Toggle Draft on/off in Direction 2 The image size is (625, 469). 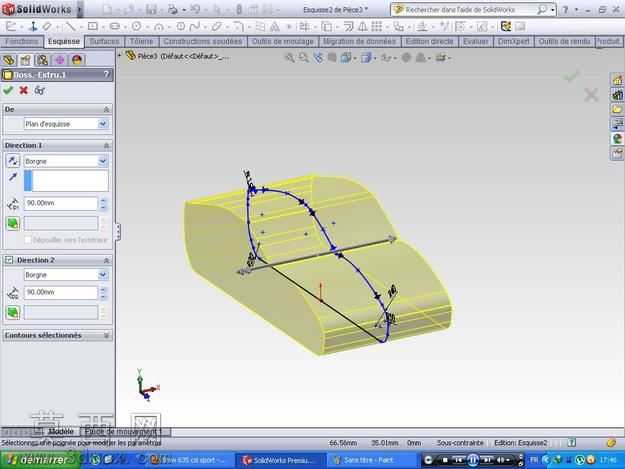click(13, 312)
